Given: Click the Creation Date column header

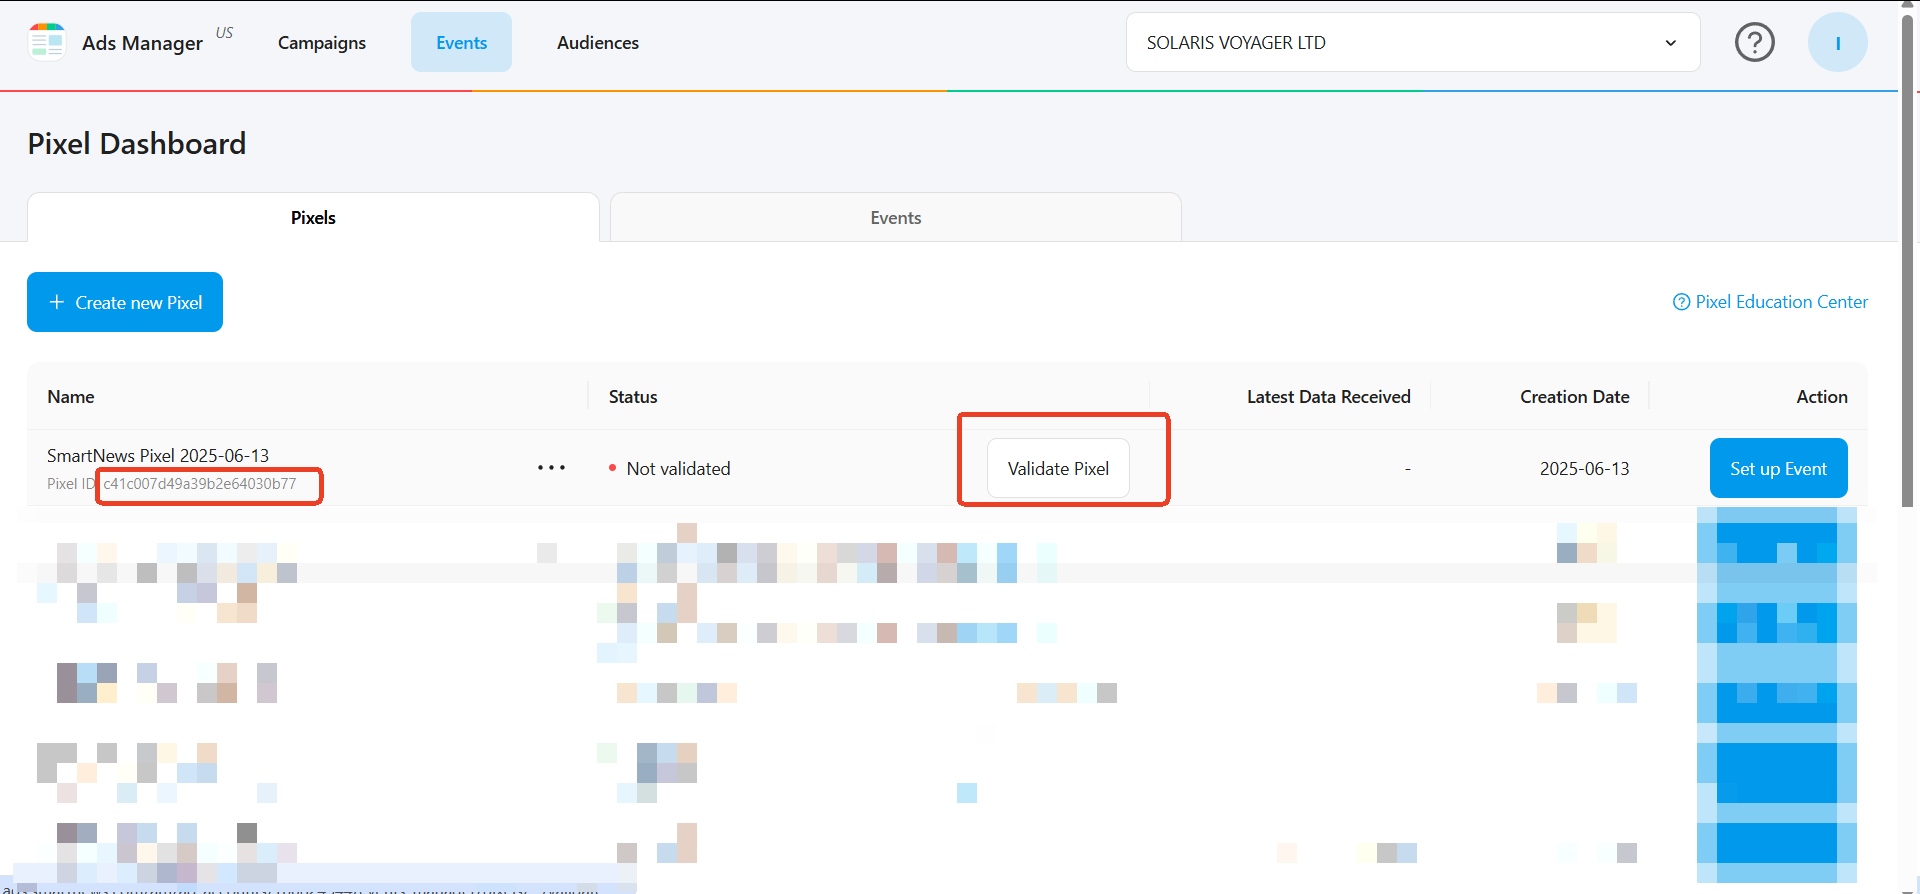Looking at the screenshot, I should (1574, 397).
